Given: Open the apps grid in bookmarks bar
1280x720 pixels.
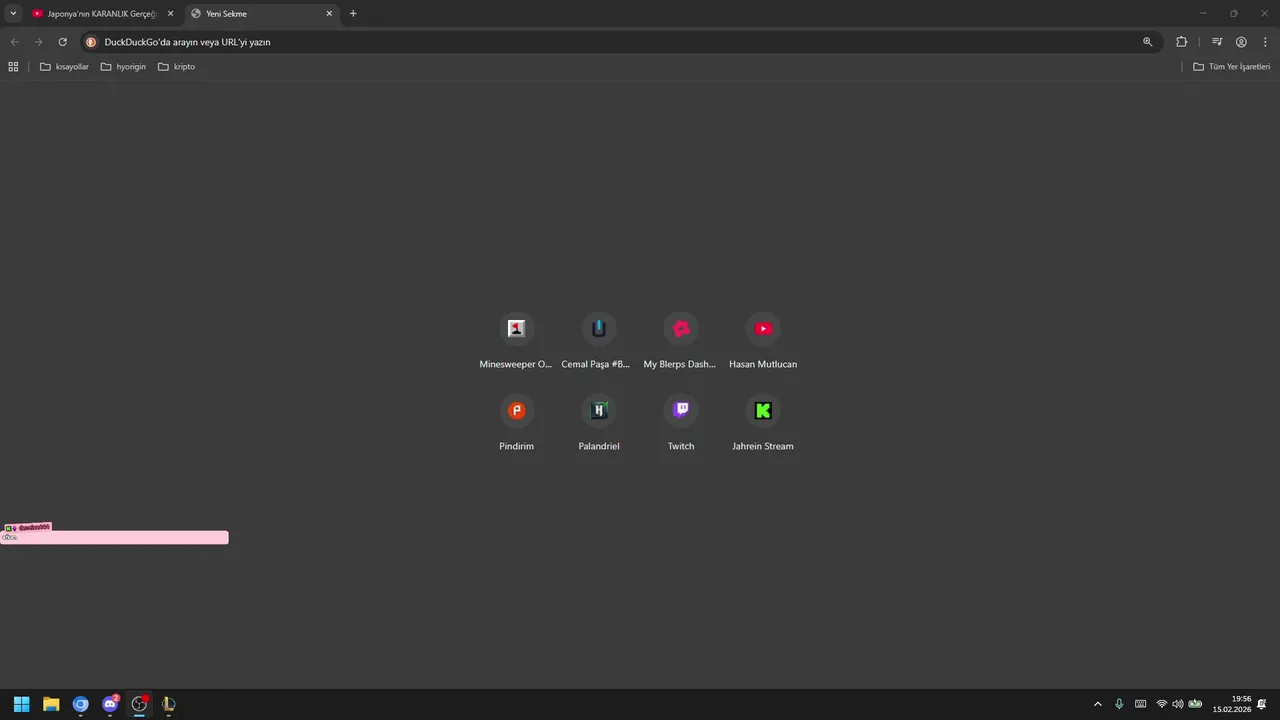Looking at the screenshot, I should (x=13, y=67).
